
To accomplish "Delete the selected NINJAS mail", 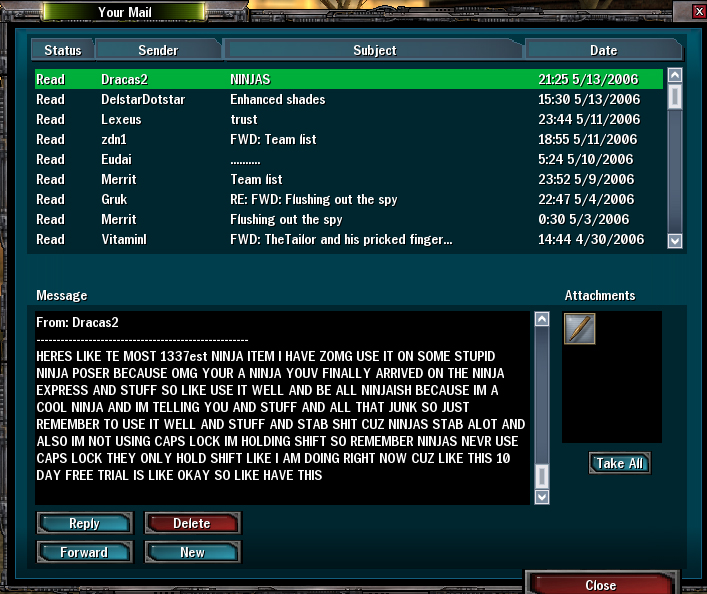I will 193,523.
